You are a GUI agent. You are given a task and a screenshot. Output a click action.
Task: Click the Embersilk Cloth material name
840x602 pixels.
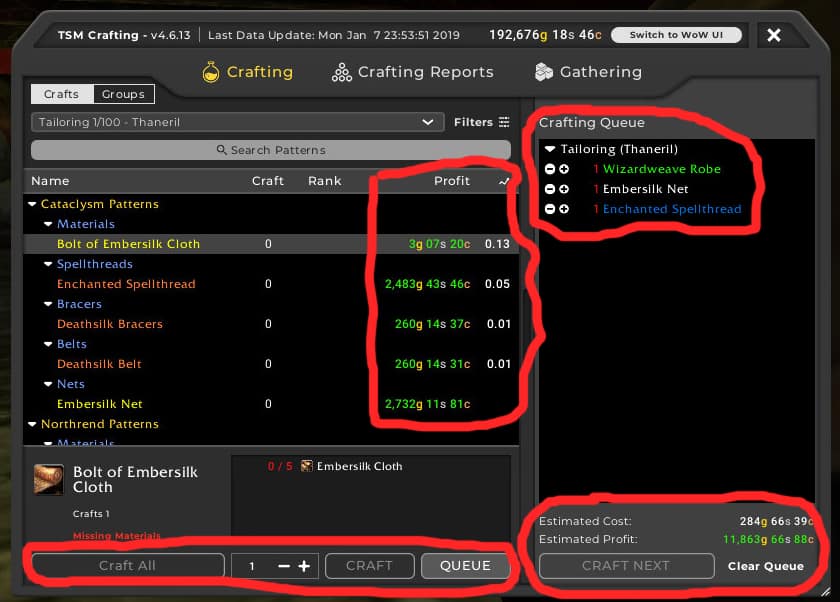(x=359, y=466)
